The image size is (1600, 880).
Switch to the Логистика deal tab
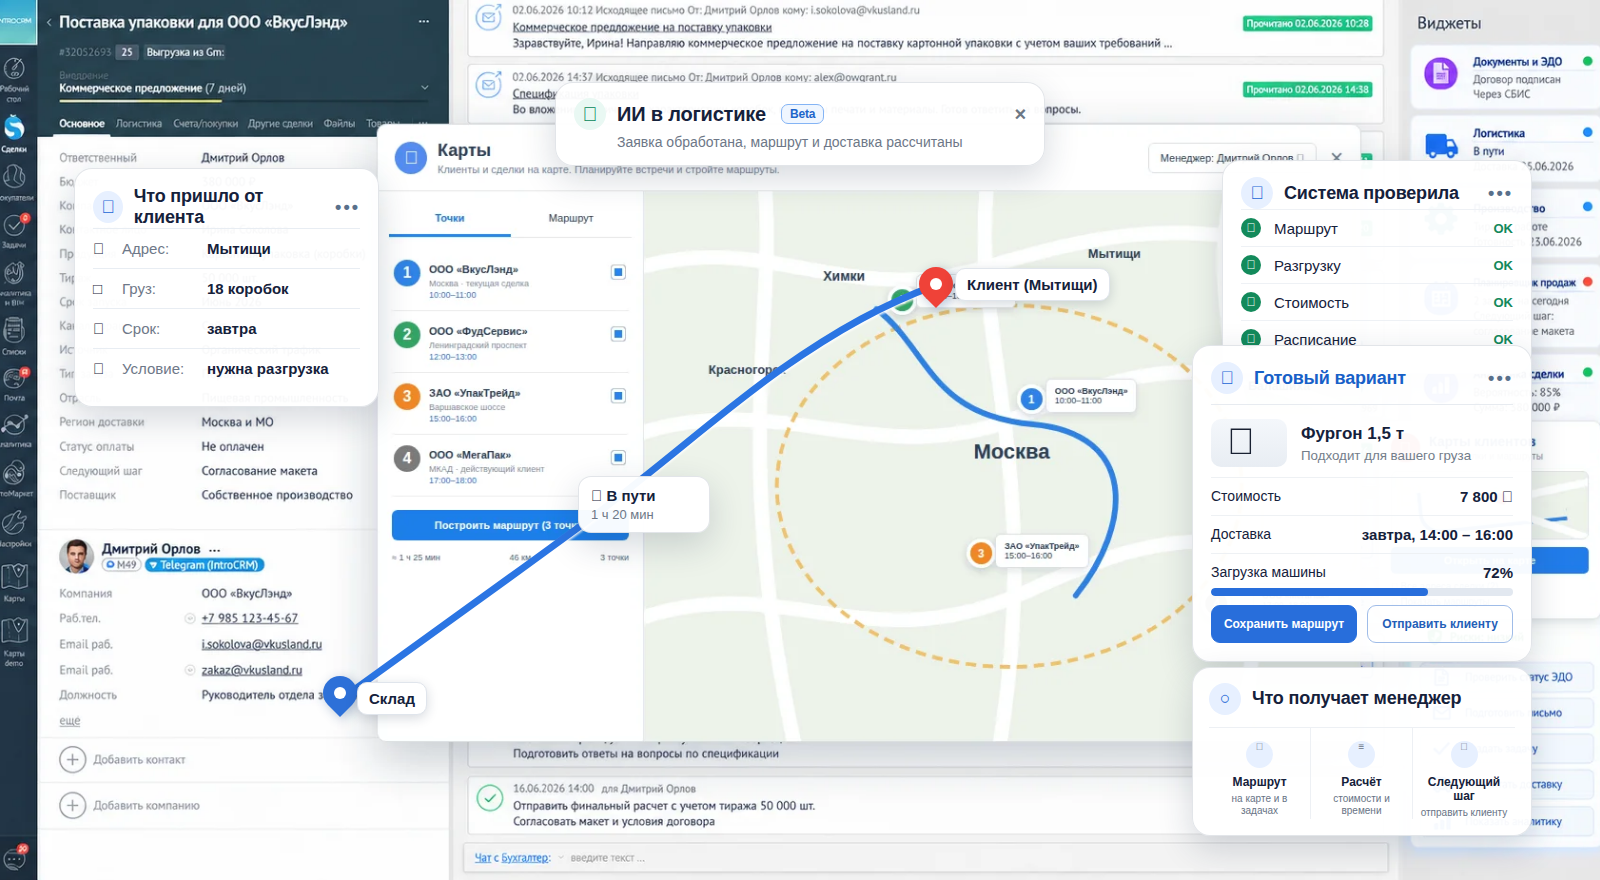[x=138, y=124]
